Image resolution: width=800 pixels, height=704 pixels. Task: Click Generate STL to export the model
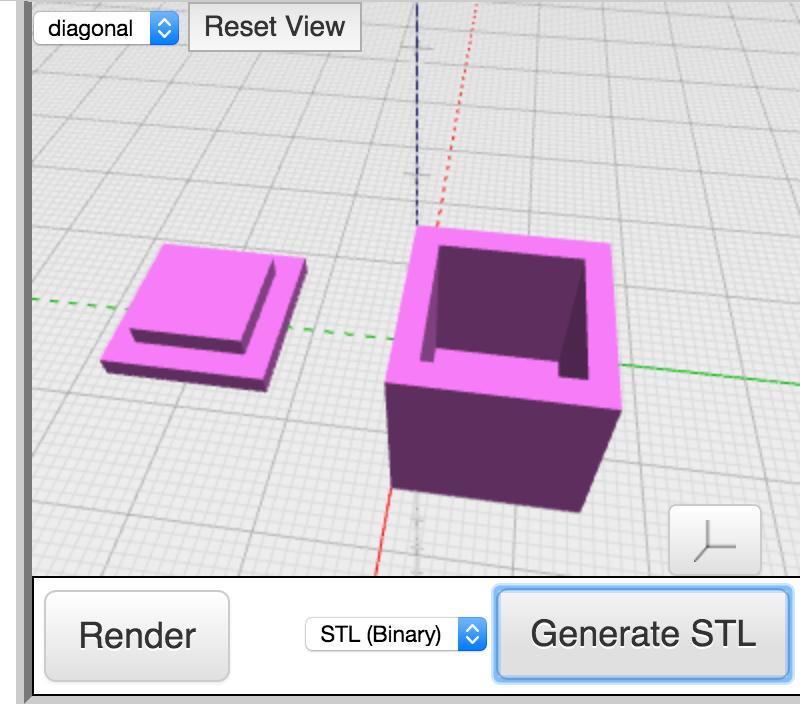tap(643, 634)
